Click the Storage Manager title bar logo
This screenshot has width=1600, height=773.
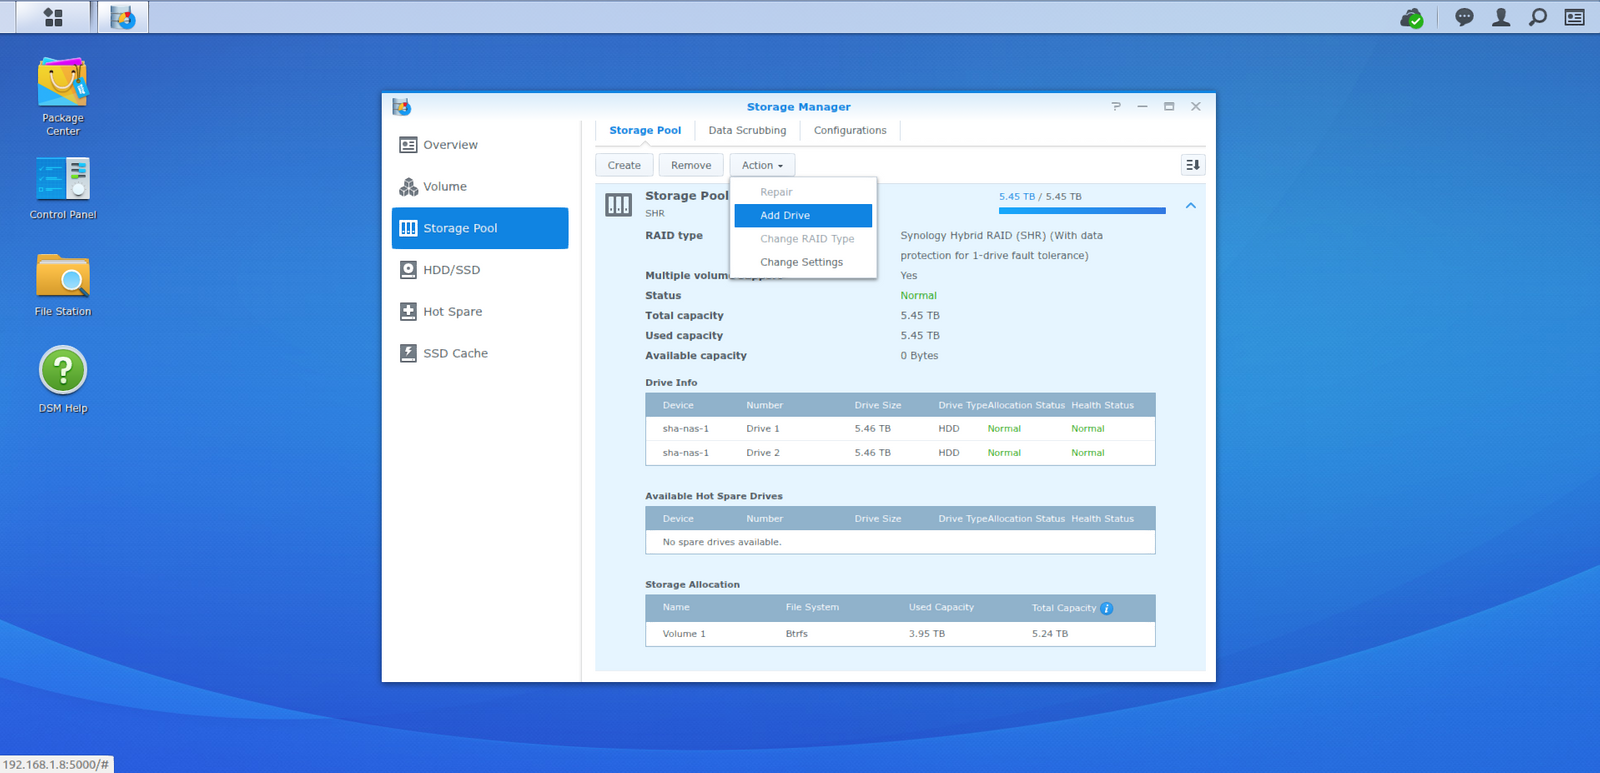tap(402, 107)
